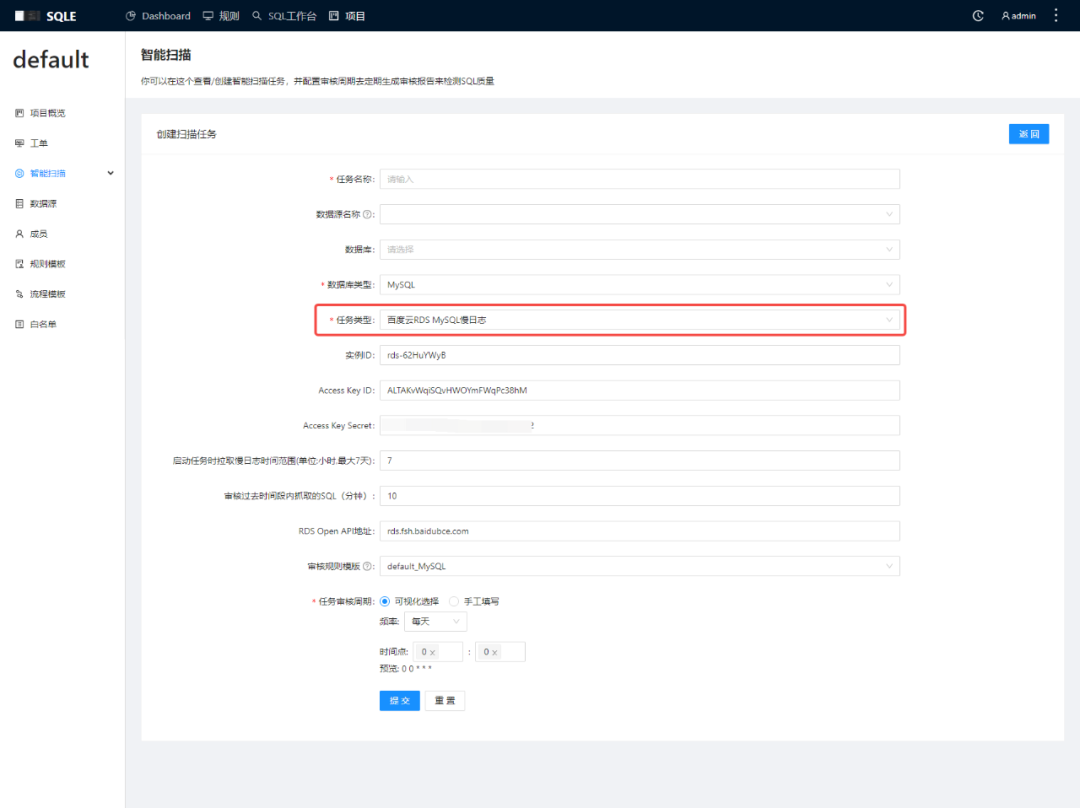1080x808 pixels.
Task: Open the 任务类型 dropdown
Action: 639,320
